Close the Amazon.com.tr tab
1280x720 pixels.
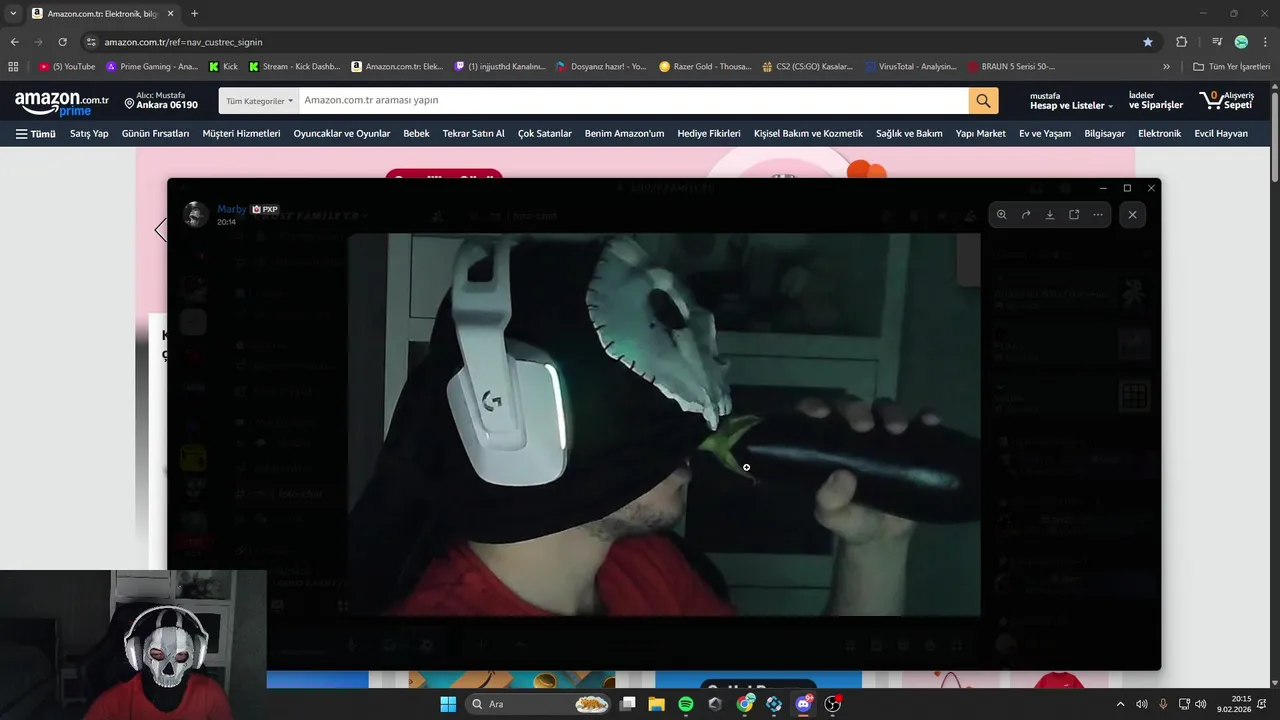(170, 14)
